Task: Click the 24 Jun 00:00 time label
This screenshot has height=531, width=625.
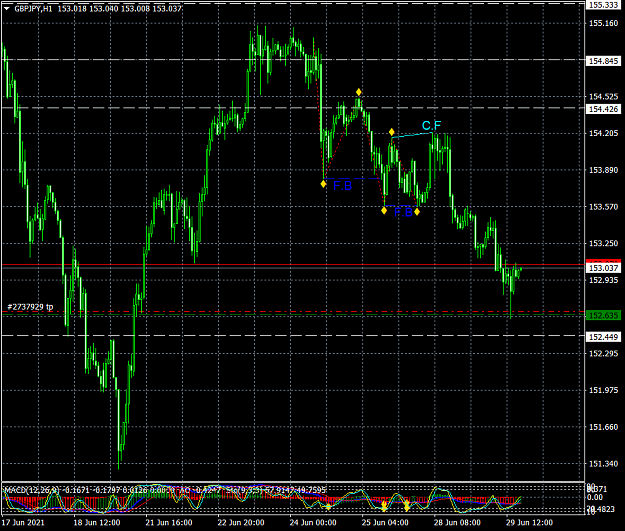Action: [x=313, y=523]
